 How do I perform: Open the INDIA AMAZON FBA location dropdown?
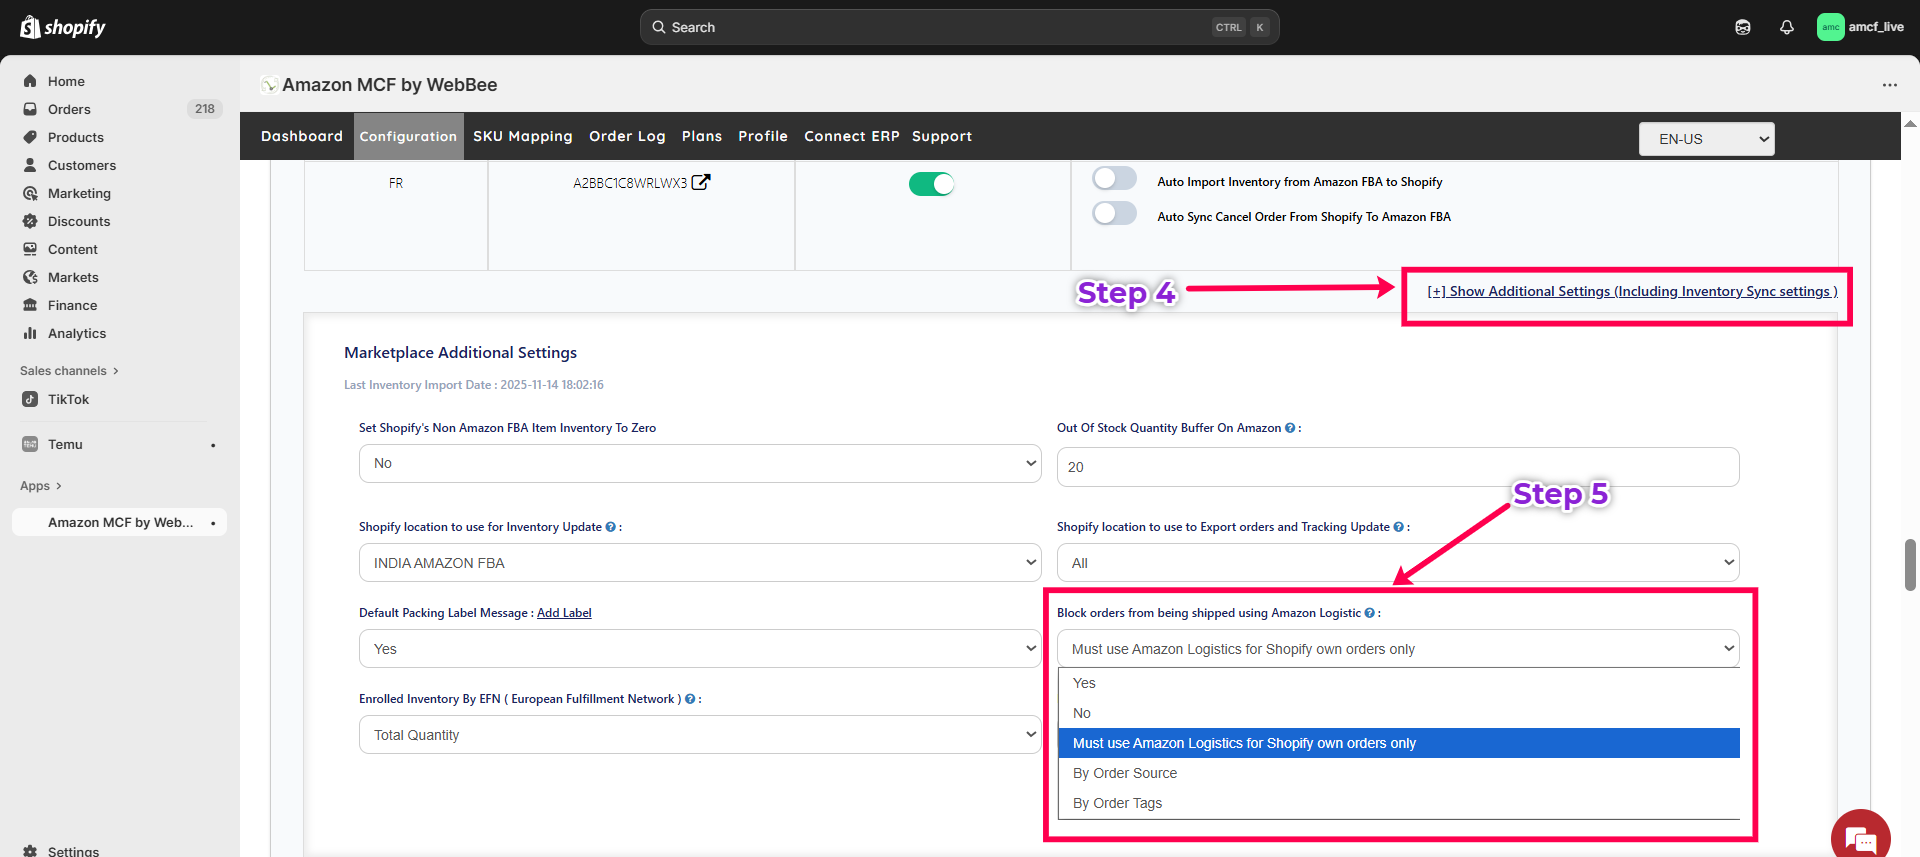[x=699, y=563]
